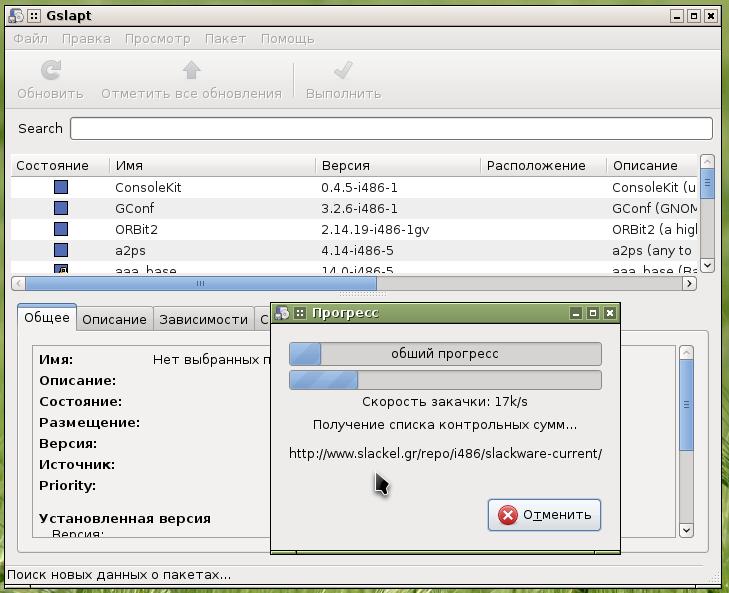
Task: Open the Помощь menu
Action: pyautogui.click(x=287, y=39)
